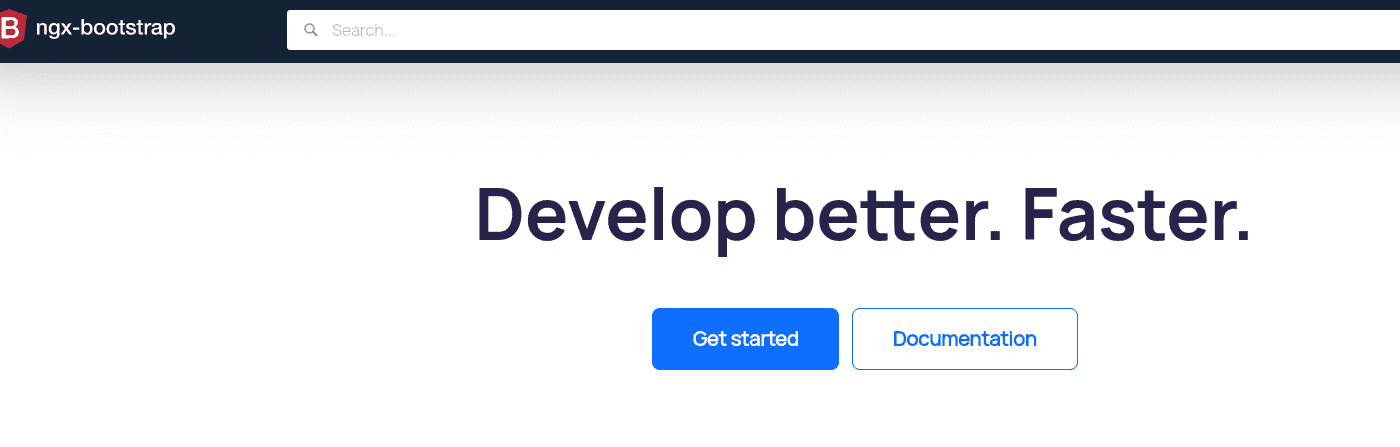Click the "ngx" part of the brand name
The image size is (1400, 447).
pos(49,31)
